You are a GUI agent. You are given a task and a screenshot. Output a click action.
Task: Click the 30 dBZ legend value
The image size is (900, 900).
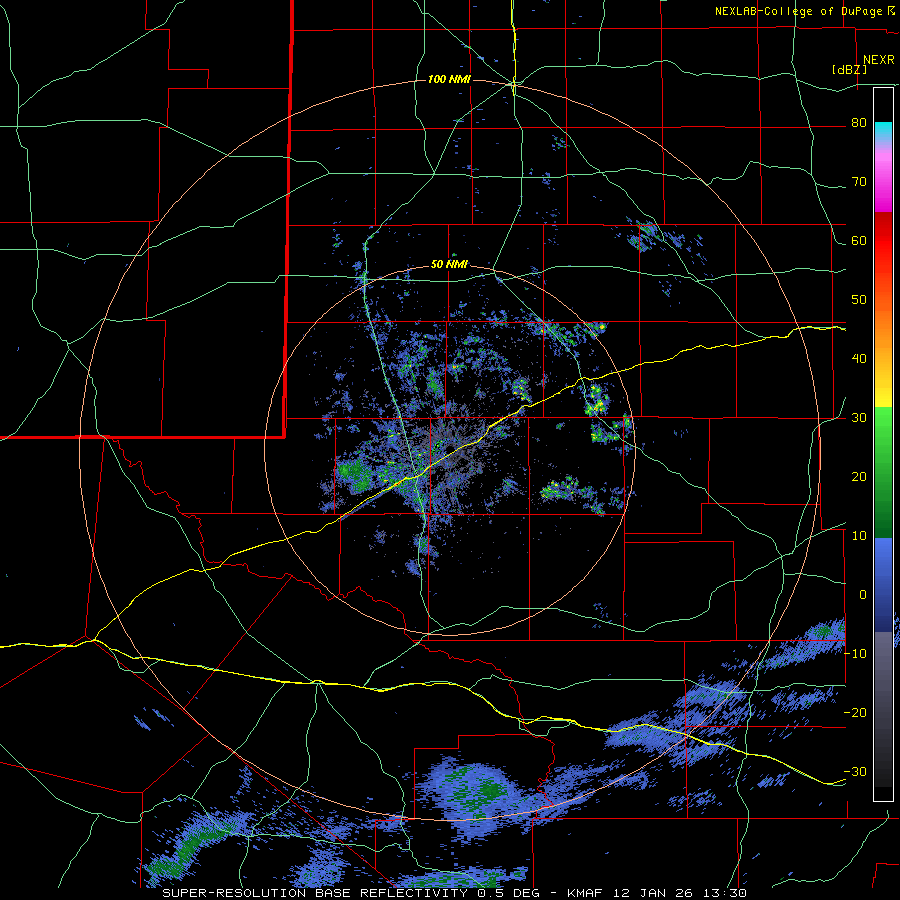coord(859,418)
